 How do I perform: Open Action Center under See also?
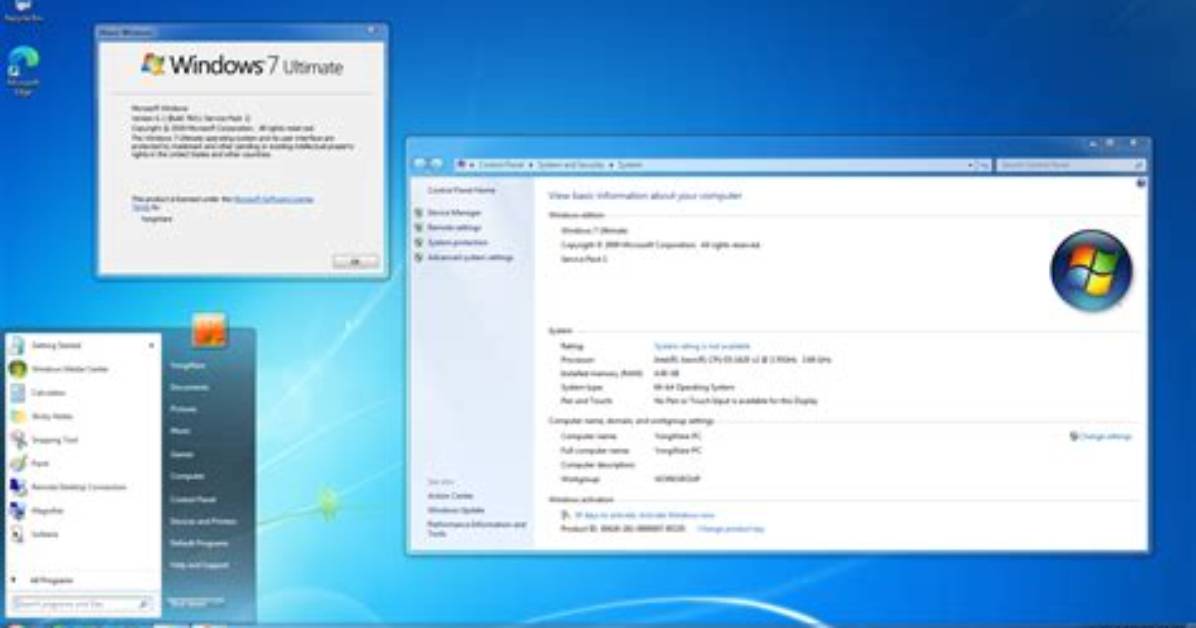click(450, 496)
